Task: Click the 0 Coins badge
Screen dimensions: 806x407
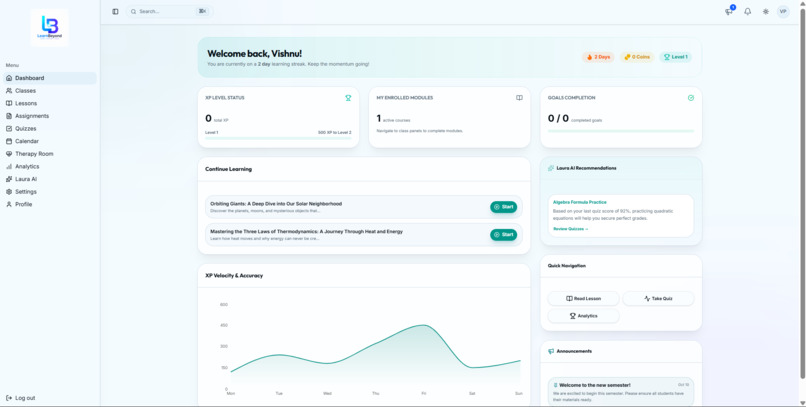Action: coord(637,57)
